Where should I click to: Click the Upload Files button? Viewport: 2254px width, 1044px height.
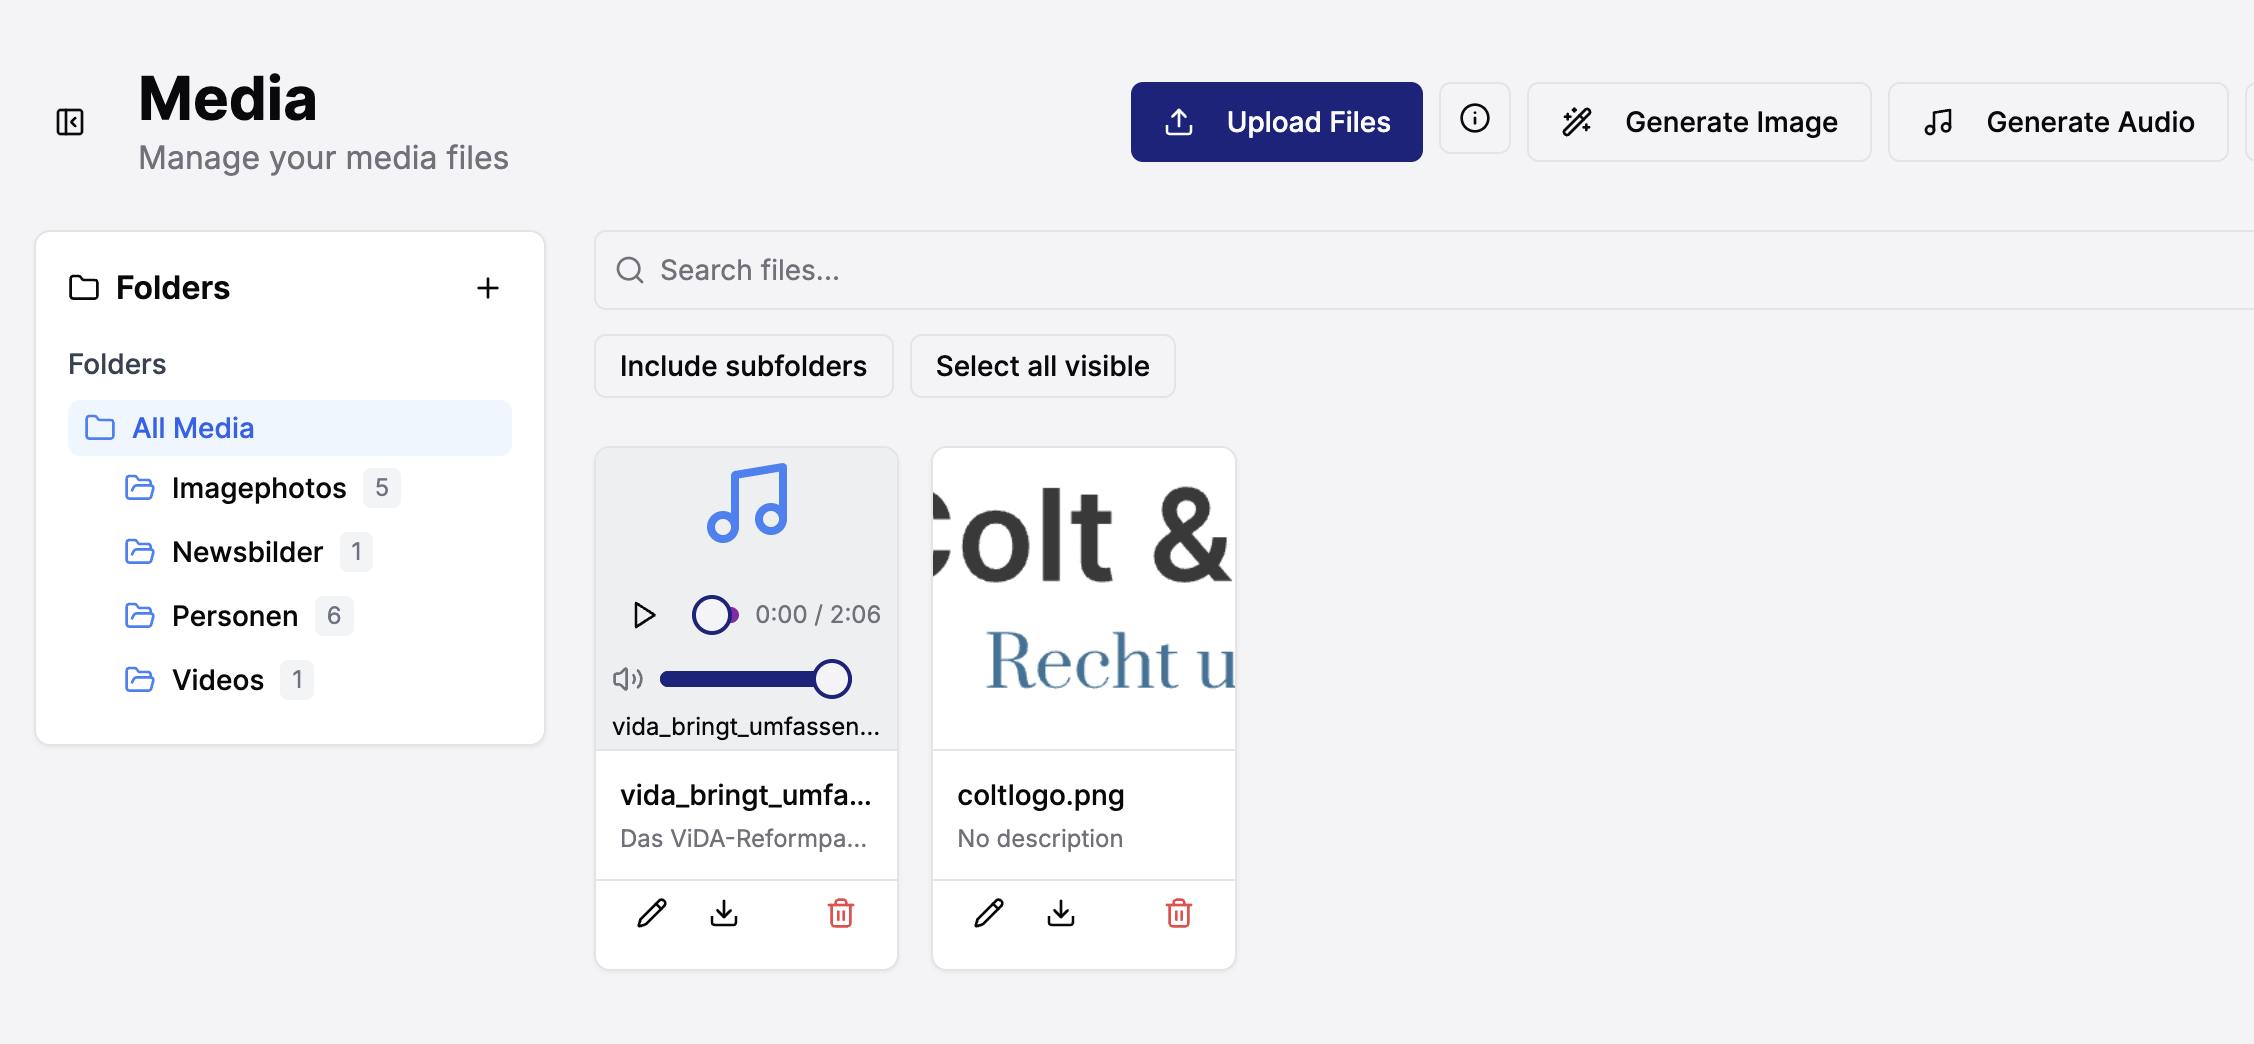[x=1276, y=122]
